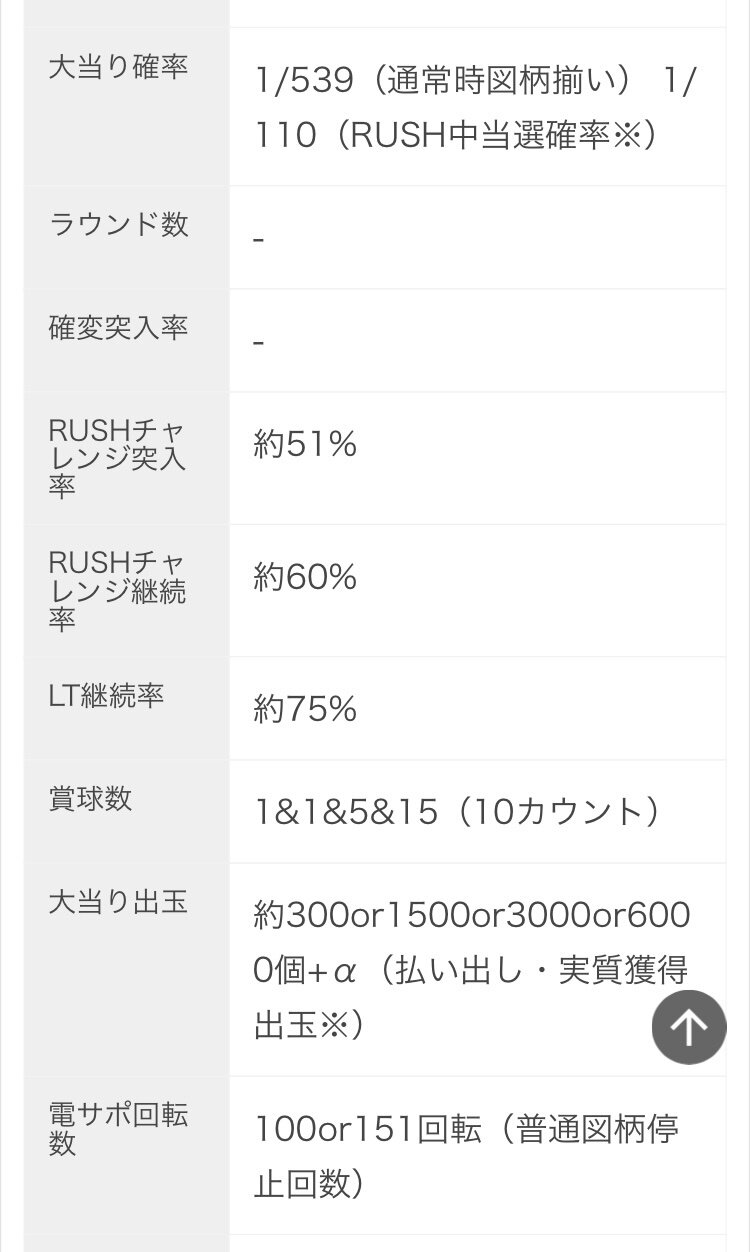
Task: Tap the 大当り出玉 row label
Action: pyautogui.click(x=118, y=903)
